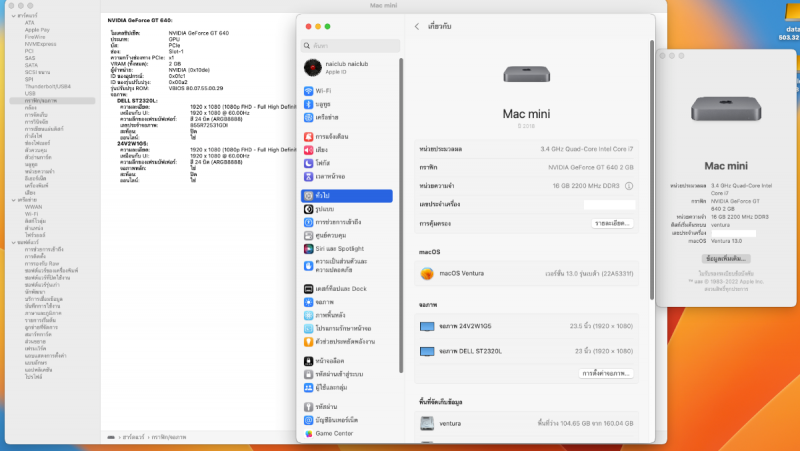Screen dimensions: 800x451
Task: Select the Network globe icon in sidebar
Action: tap(308, 117)
